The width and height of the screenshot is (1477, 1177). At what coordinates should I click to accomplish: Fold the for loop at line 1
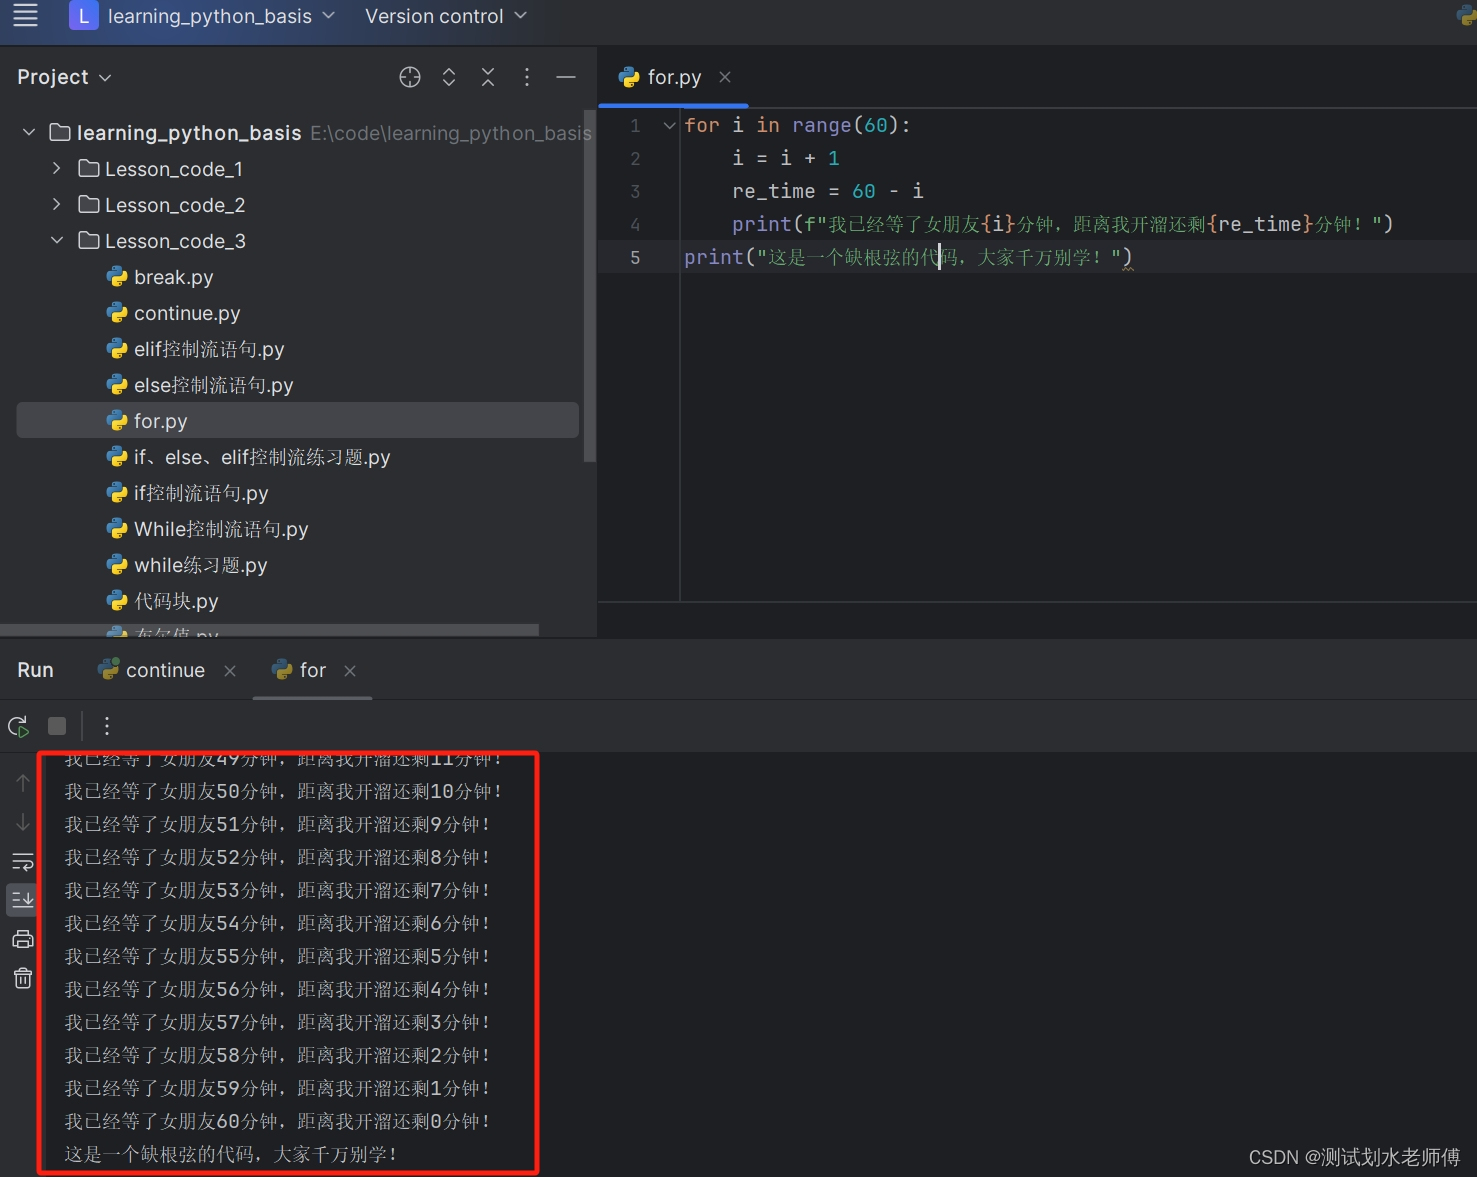tap(669, 125)
